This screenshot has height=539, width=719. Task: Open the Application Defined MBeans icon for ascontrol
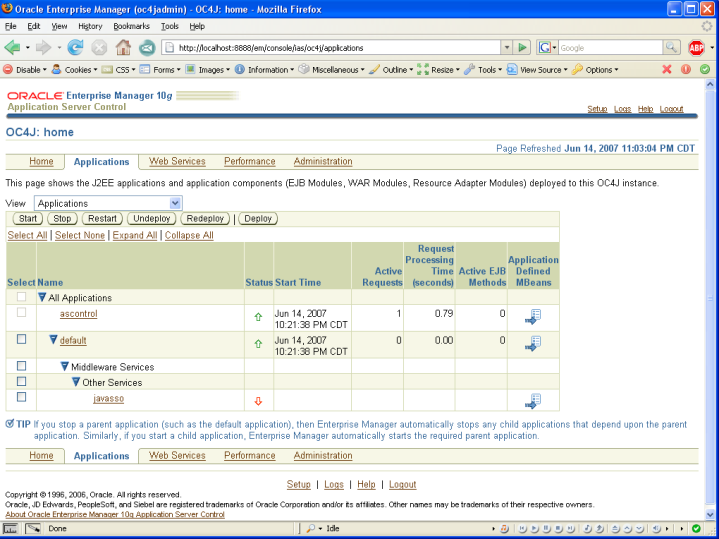pyautogui.click(x=533, y=317)
